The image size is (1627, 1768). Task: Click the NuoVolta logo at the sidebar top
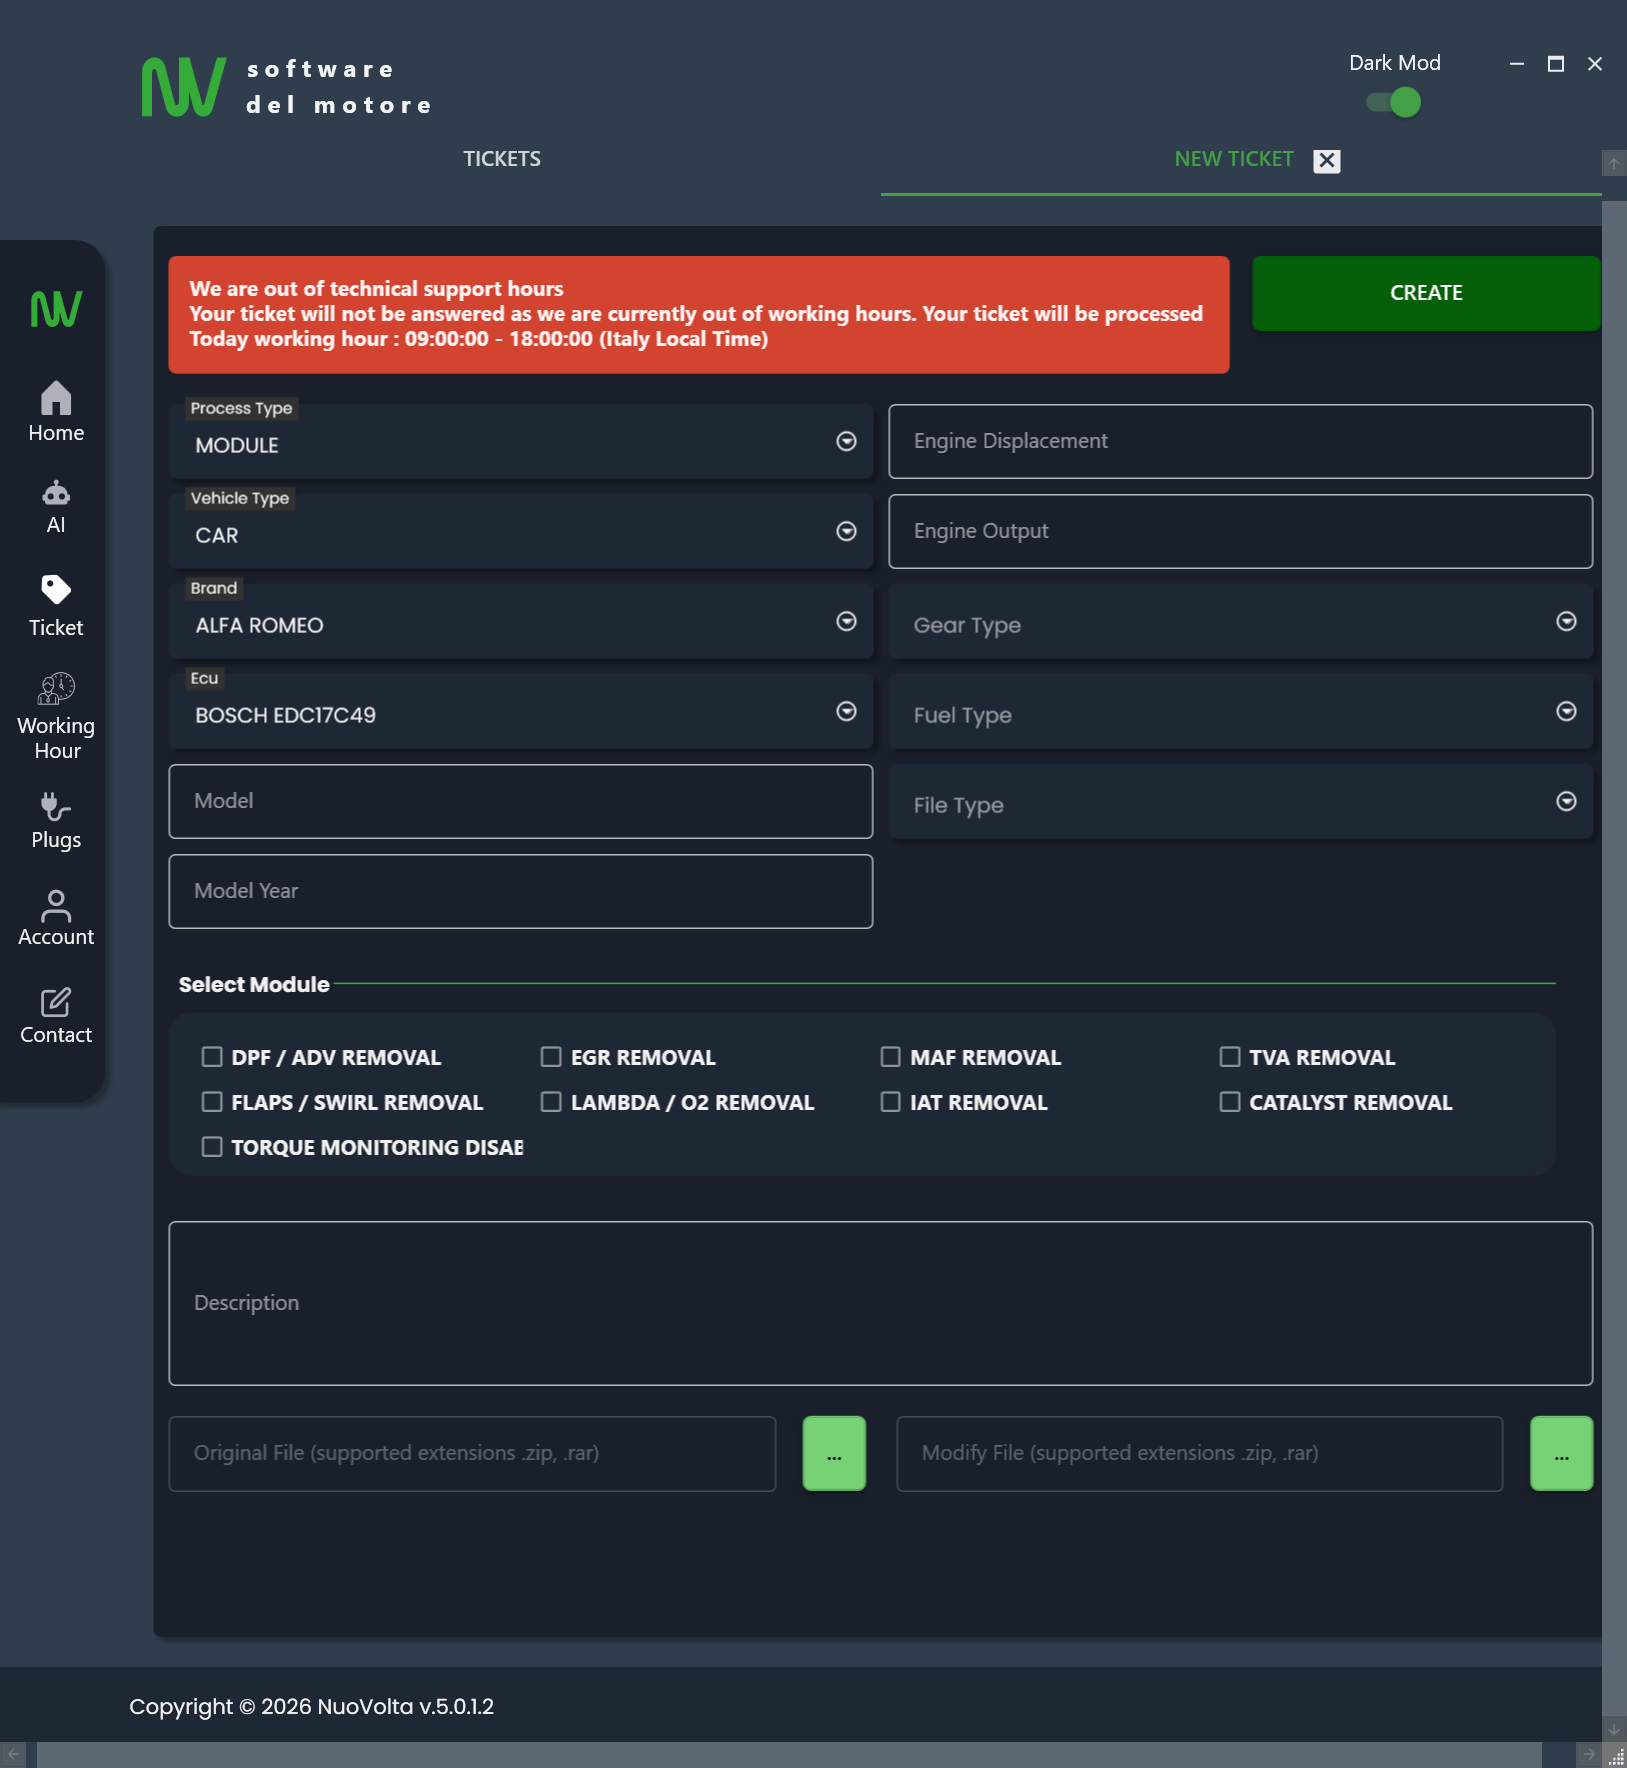coord(56,309)
